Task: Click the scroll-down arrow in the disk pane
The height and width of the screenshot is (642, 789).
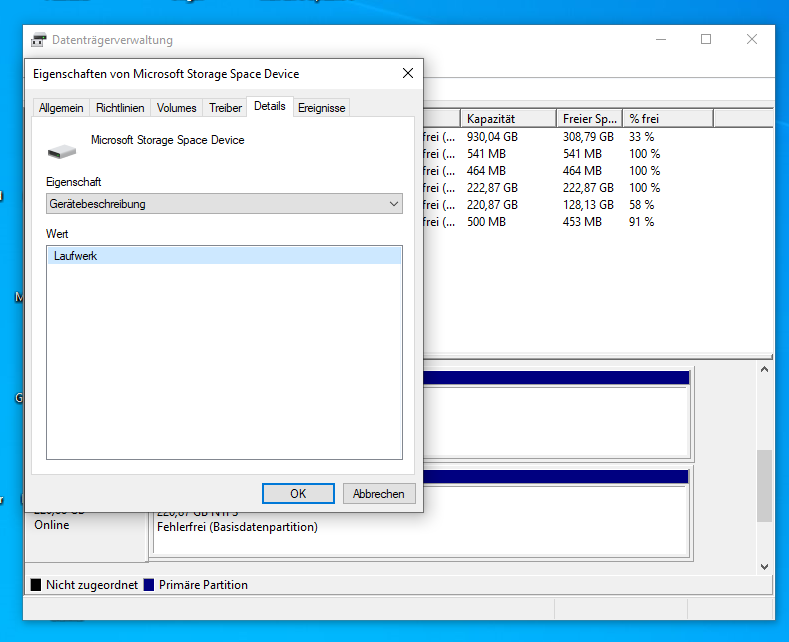Action: pyautogui.click(x=764, y=567)
